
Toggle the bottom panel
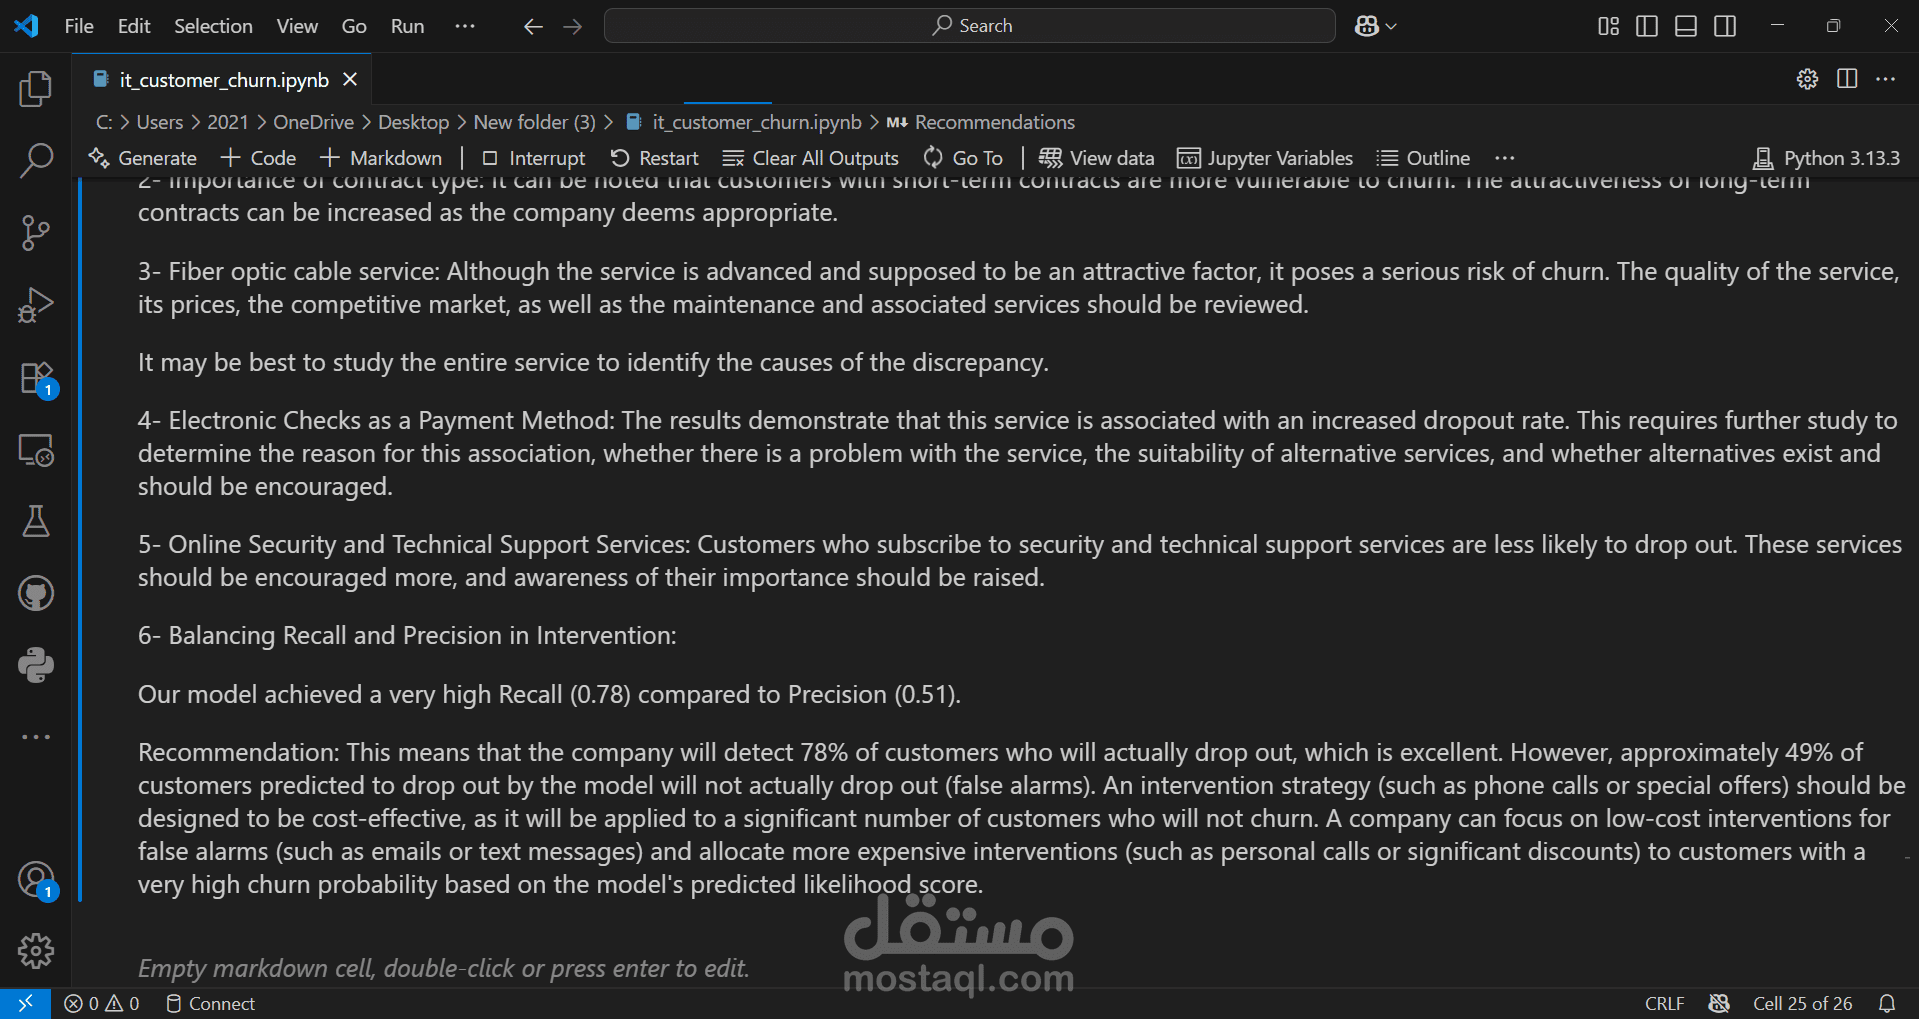coord(1686,26)
